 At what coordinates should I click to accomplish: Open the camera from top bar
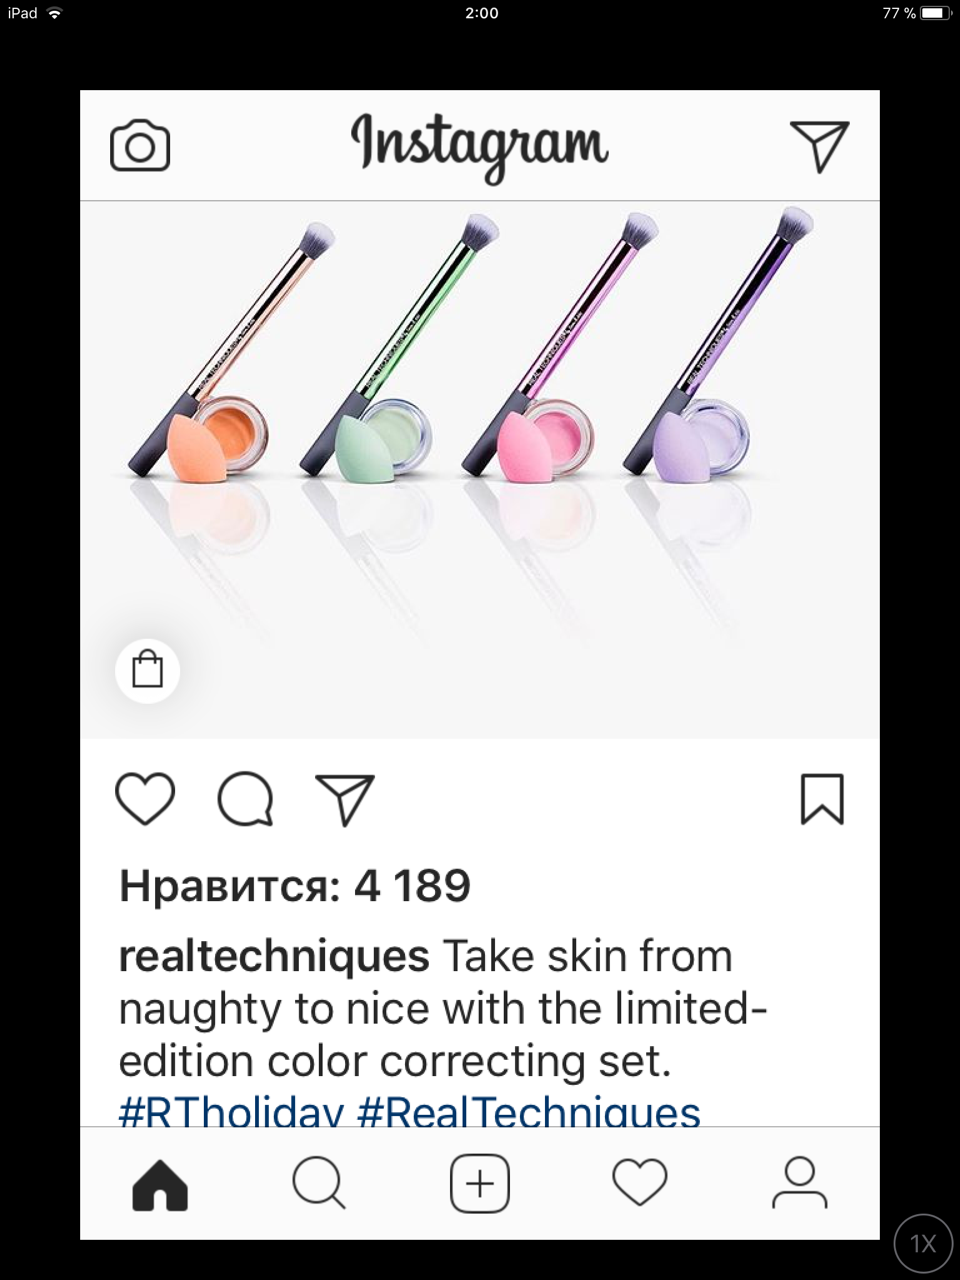pos(140,147)
